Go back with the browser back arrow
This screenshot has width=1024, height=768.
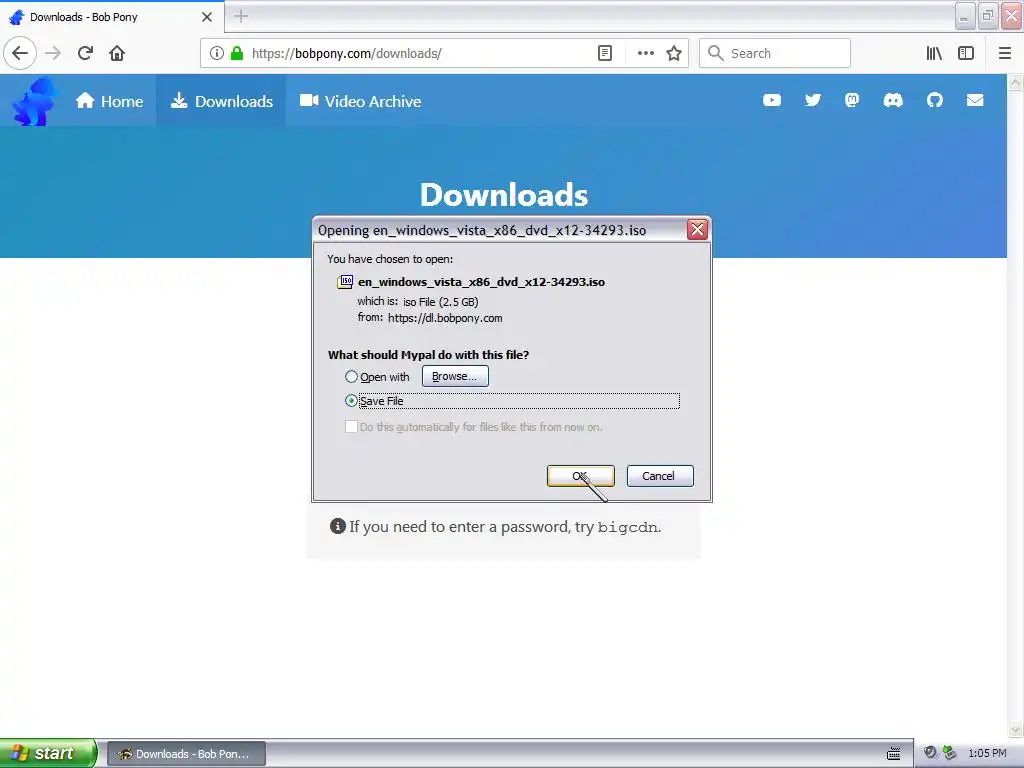[20, 53]
